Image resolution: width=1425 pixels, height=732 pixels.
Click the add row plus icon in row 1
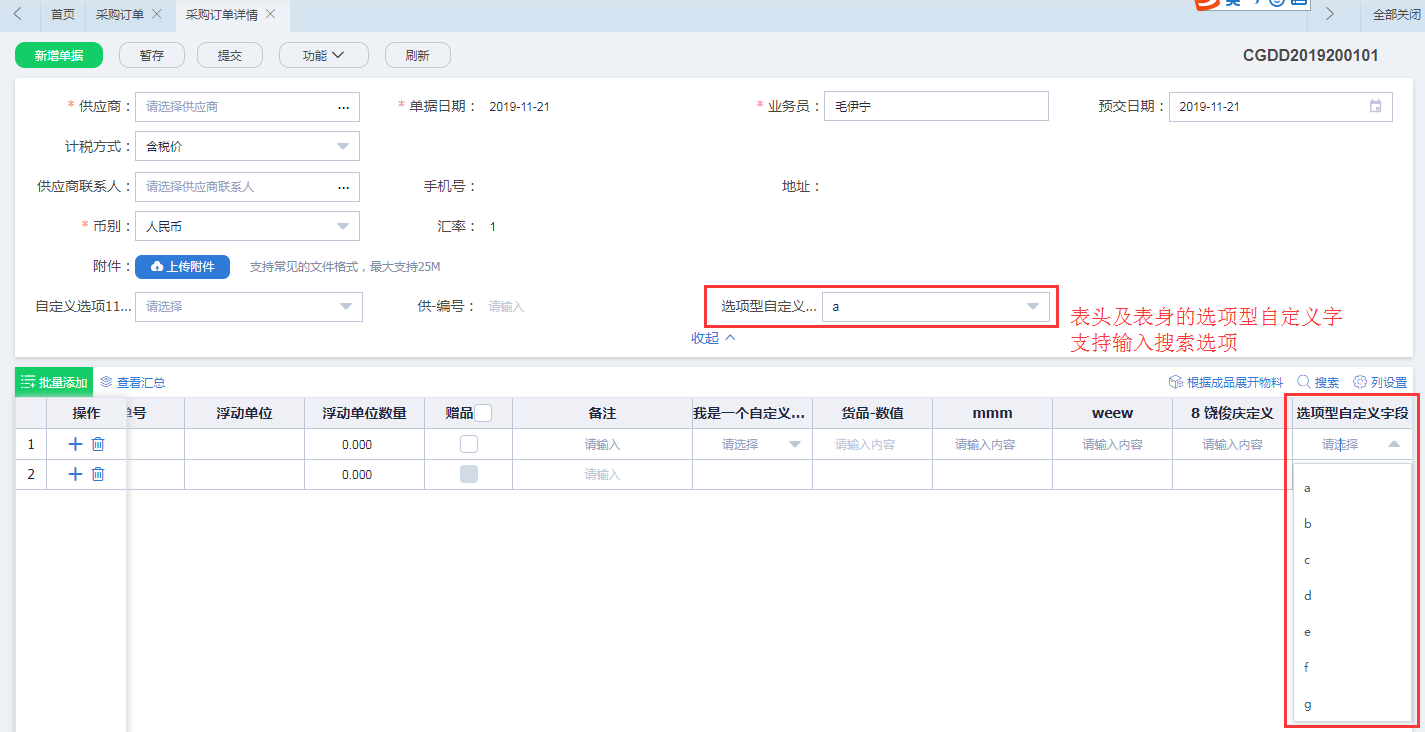pyautogui.click(x=75, y=444)
